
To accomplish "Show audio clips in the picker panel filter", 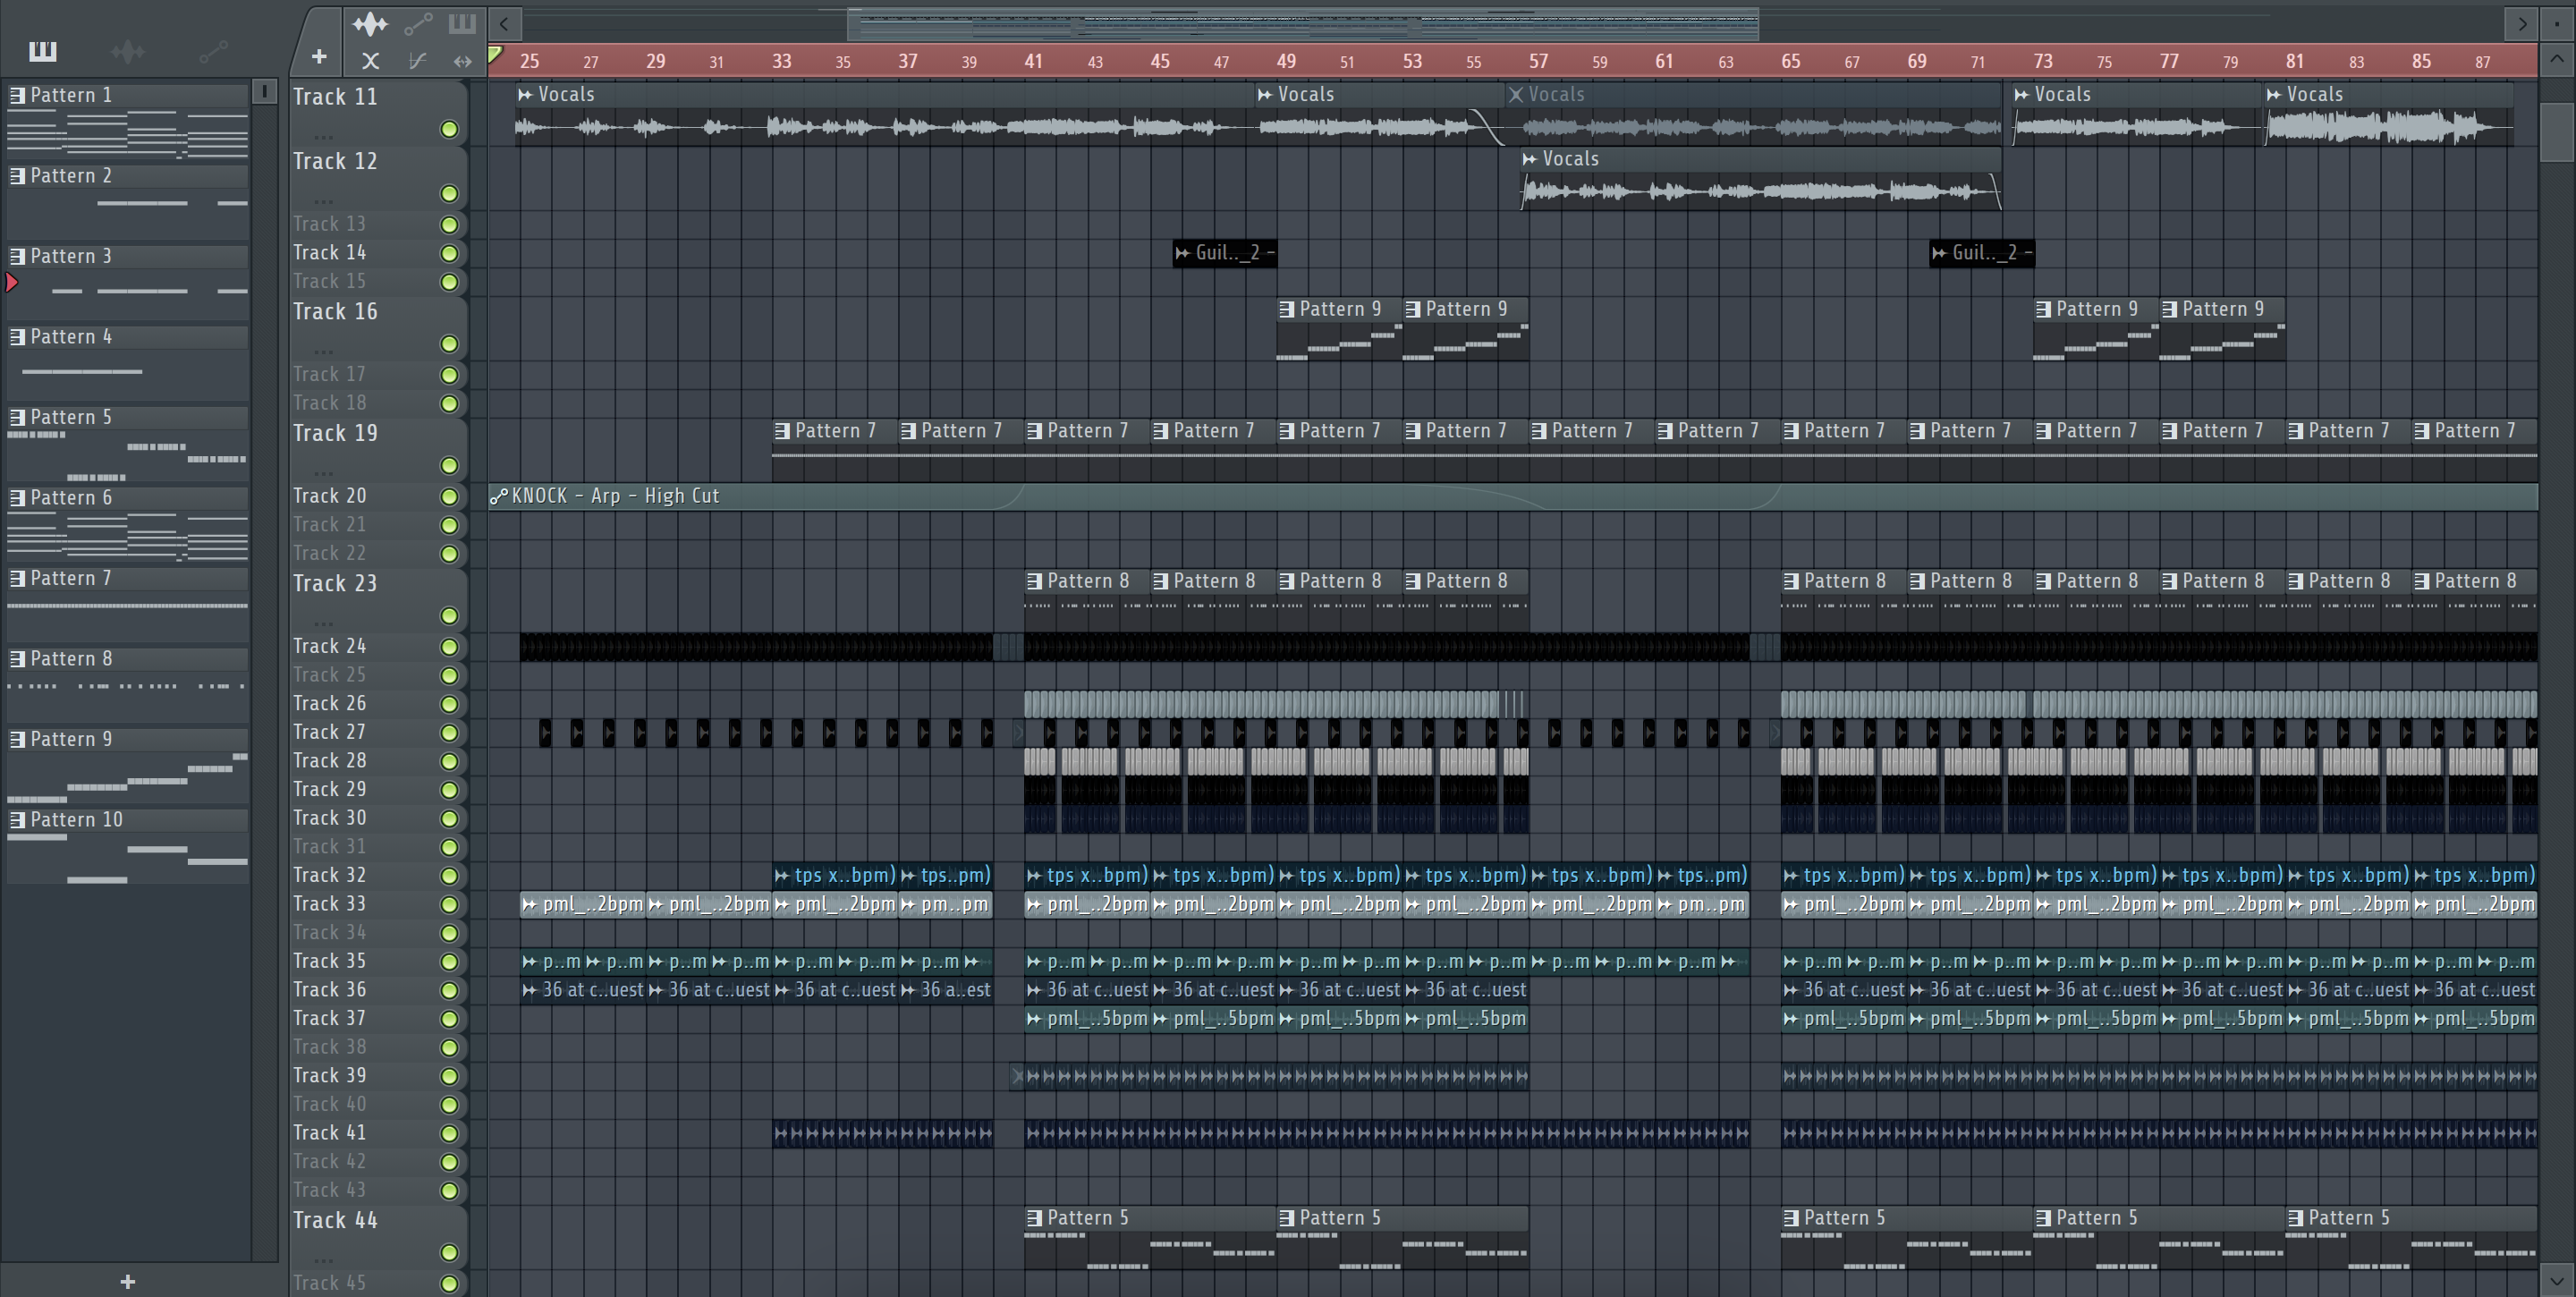I will tap(128, 51).
